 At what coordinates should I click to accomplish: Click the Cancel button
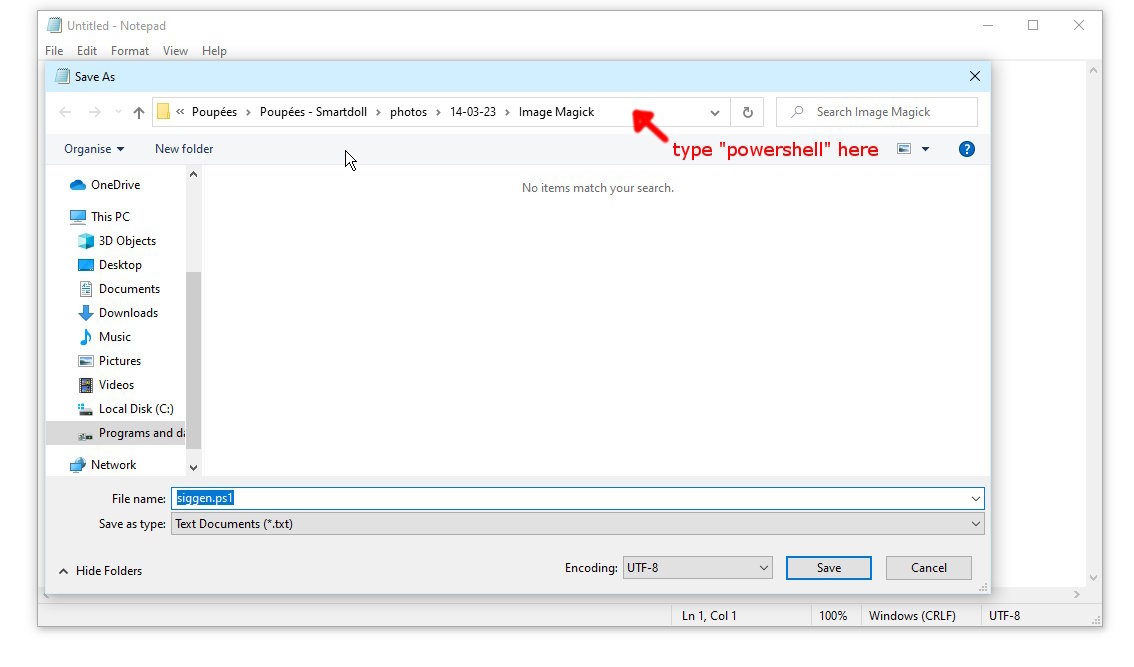tap(928, 568)
